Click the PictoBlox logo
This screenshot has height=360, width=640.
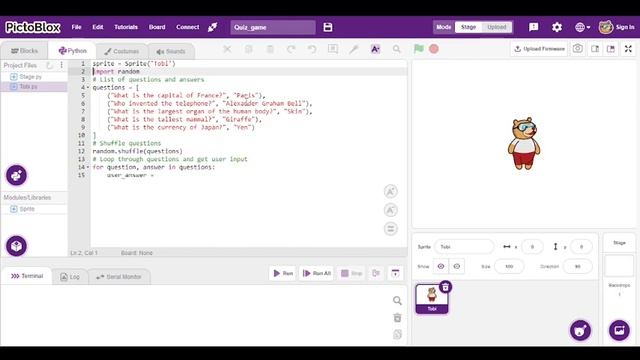[33, 27]
